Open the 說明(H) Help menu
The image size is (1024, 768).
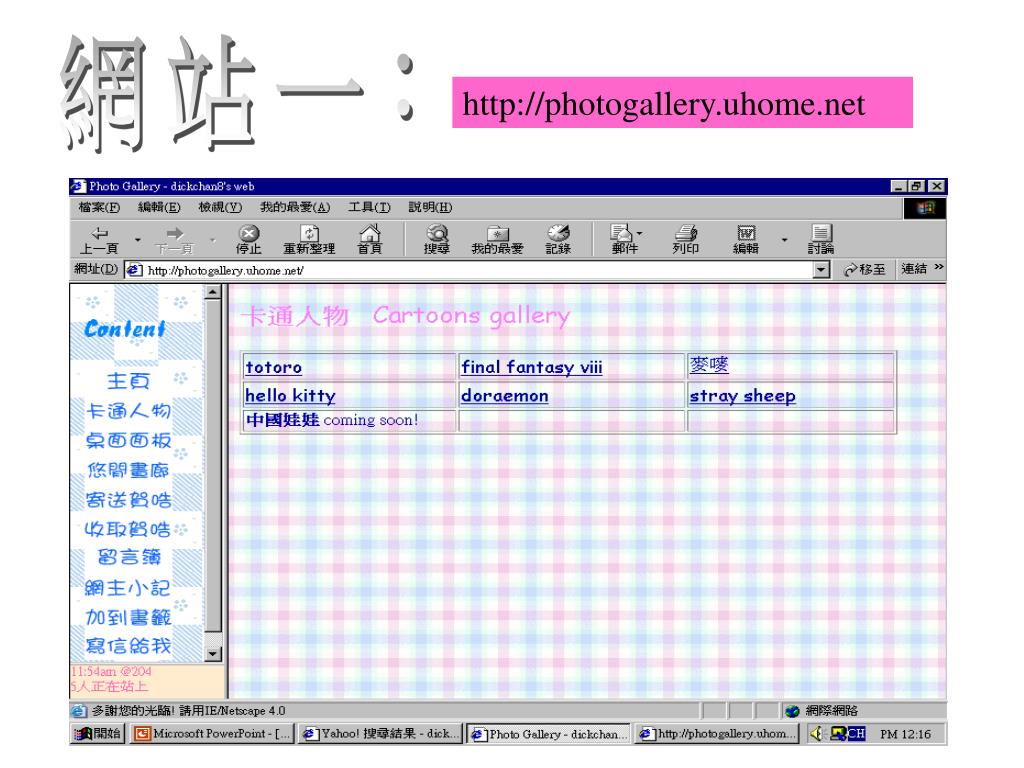click(x=430, y=207)
